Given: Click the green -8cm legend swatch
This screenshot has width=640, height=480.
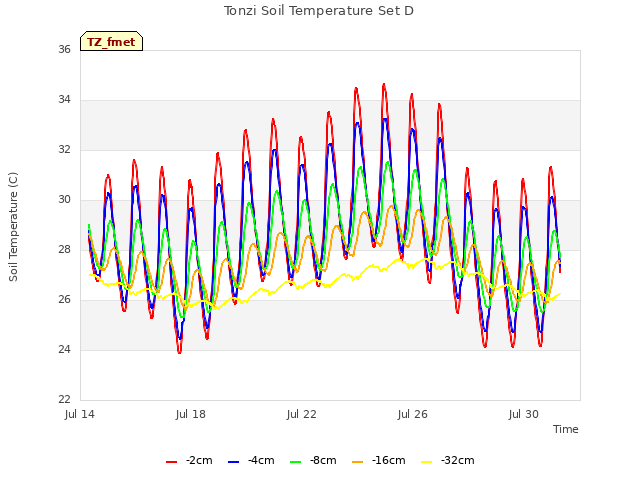Looking at the screenshot, I should pyautogui.click(x=296, y=462).
